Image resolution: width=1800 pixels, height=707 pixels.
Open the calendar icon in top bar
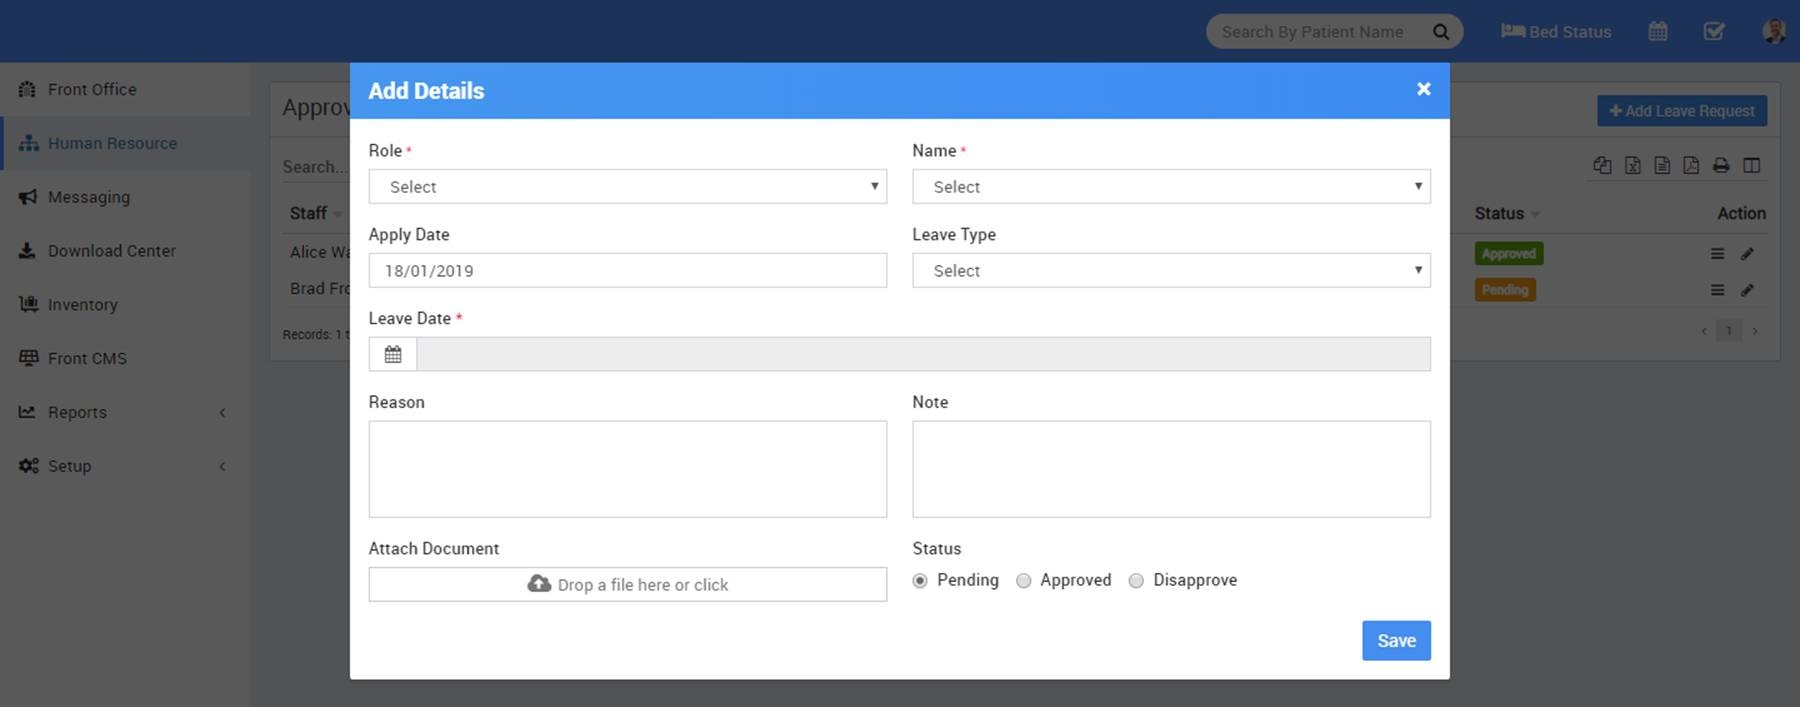click(x=1657, y=32)
